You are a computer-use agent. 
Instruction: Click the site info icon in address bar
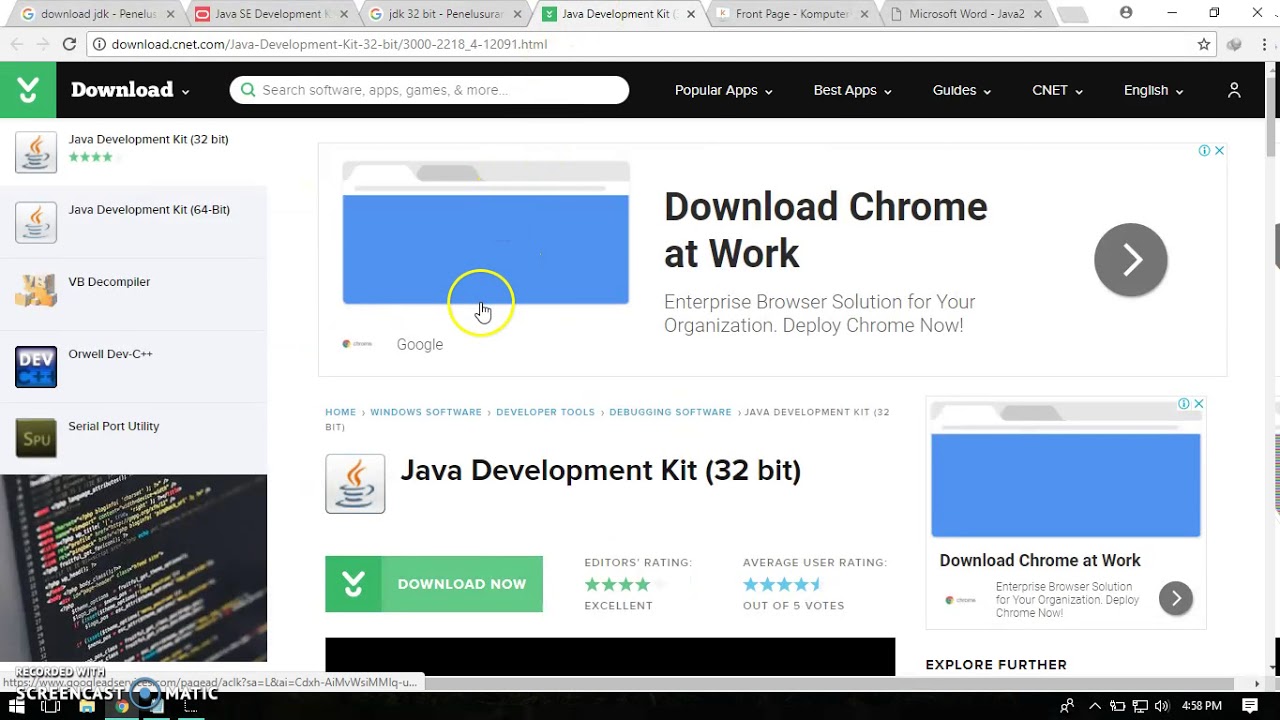[99, 44]
